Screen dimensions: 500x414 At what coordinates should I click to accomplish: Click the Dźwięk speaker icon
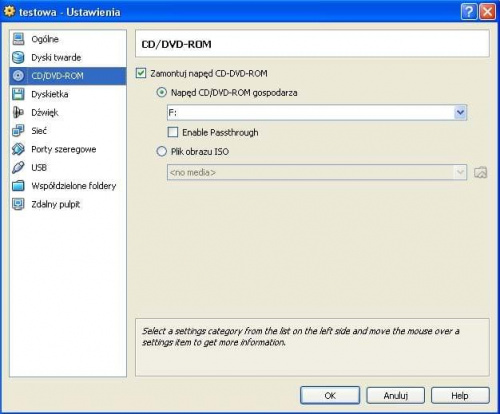tap(18, 112)
